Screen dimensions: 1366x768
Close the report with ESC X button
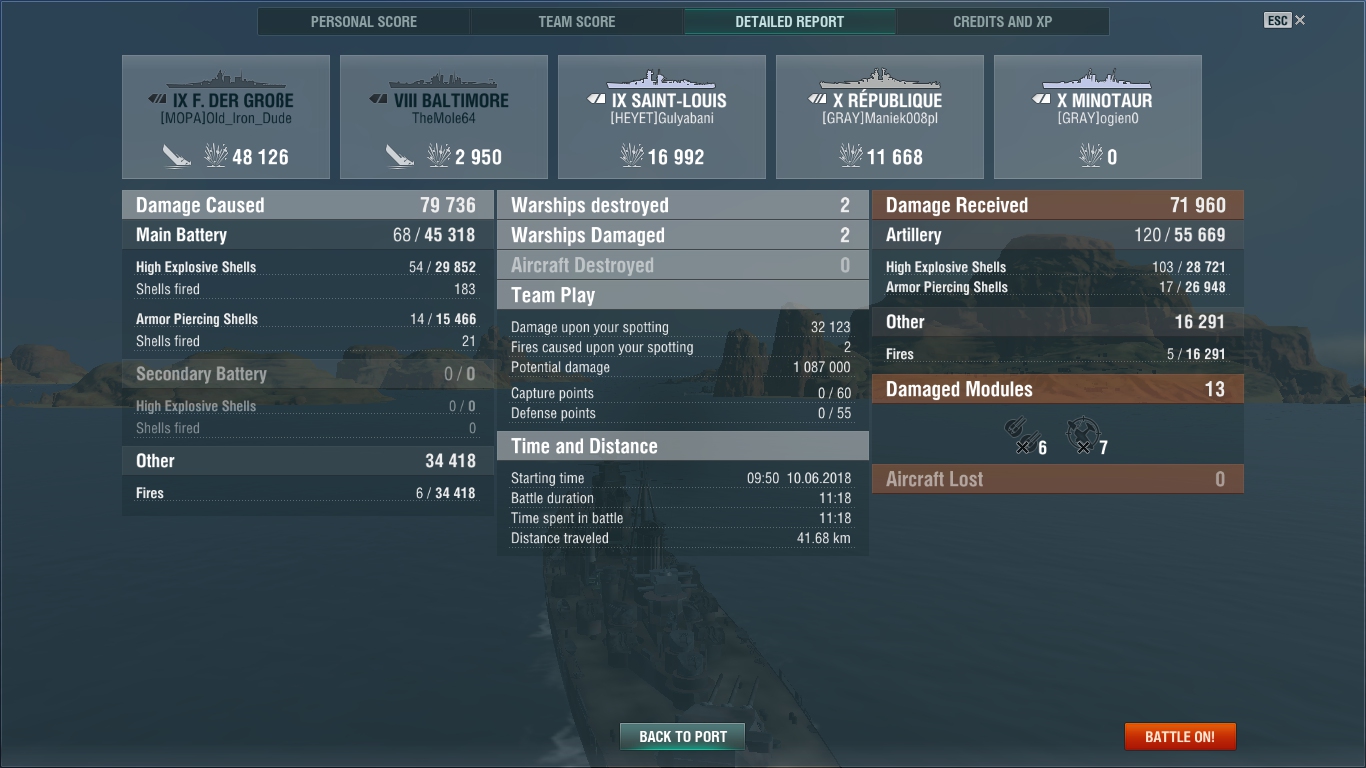pos(1285,20)
